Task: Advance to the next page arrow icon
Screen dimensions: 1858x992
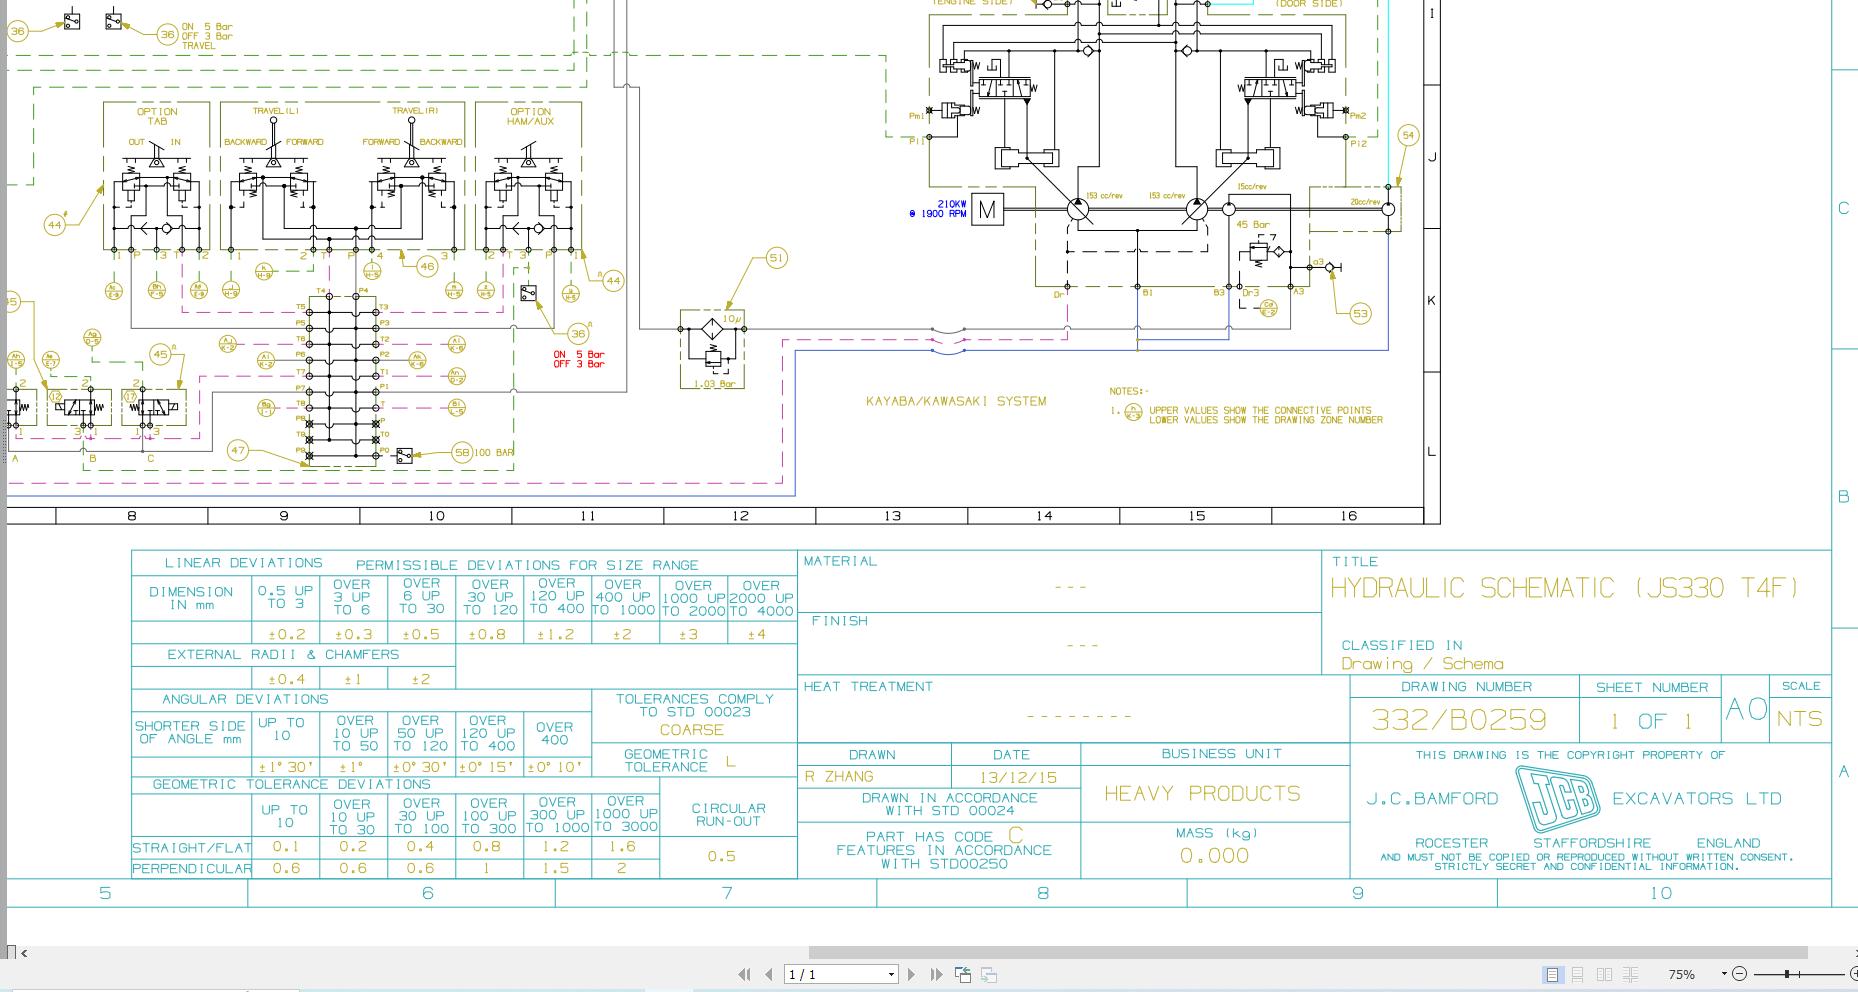Action: [x=911, y=973]
